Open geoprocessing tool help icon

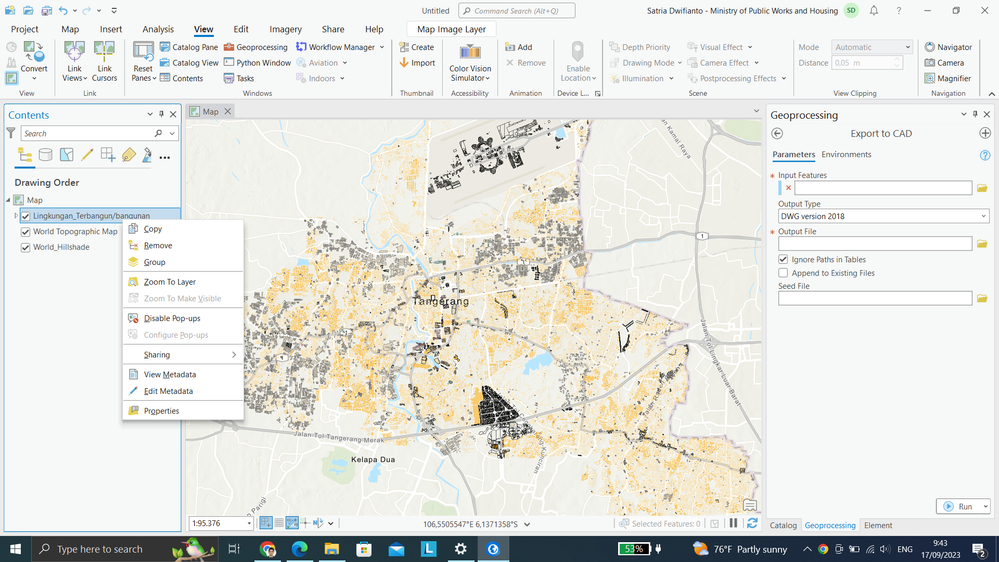click(x=985, y=155)
